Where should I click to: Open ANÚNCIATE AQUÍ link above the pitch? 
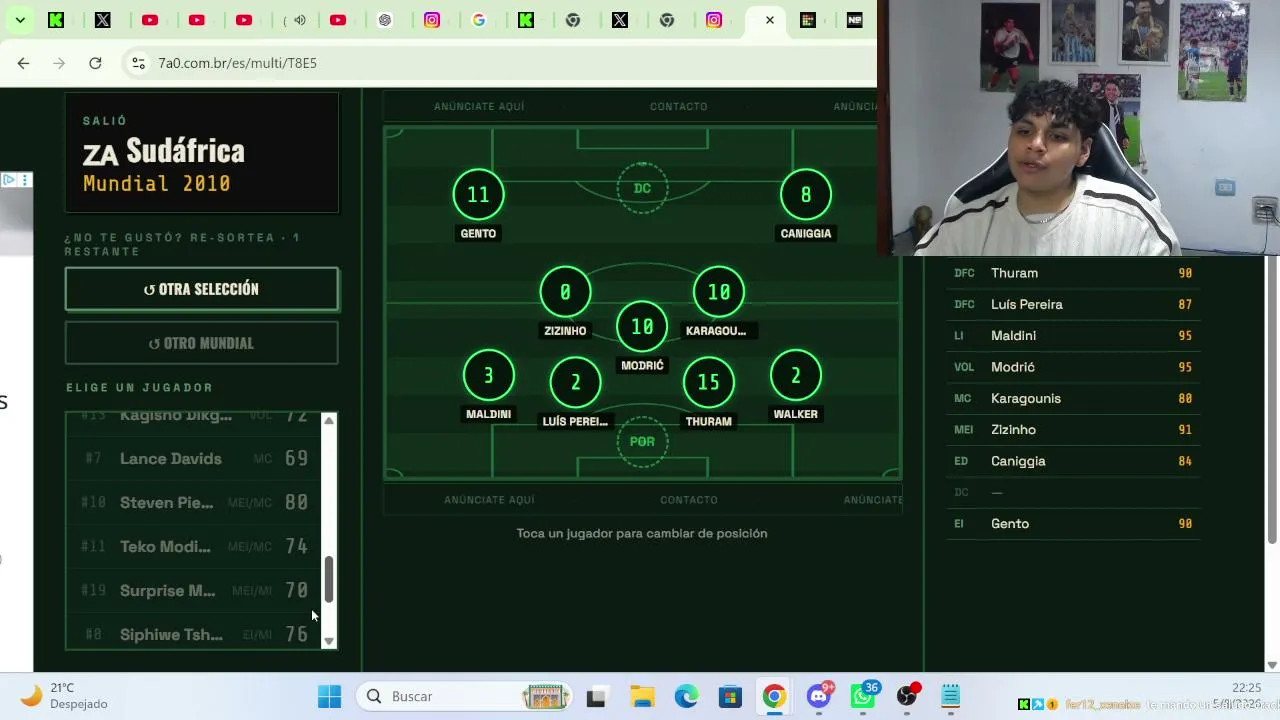click(x=479, y=106)
